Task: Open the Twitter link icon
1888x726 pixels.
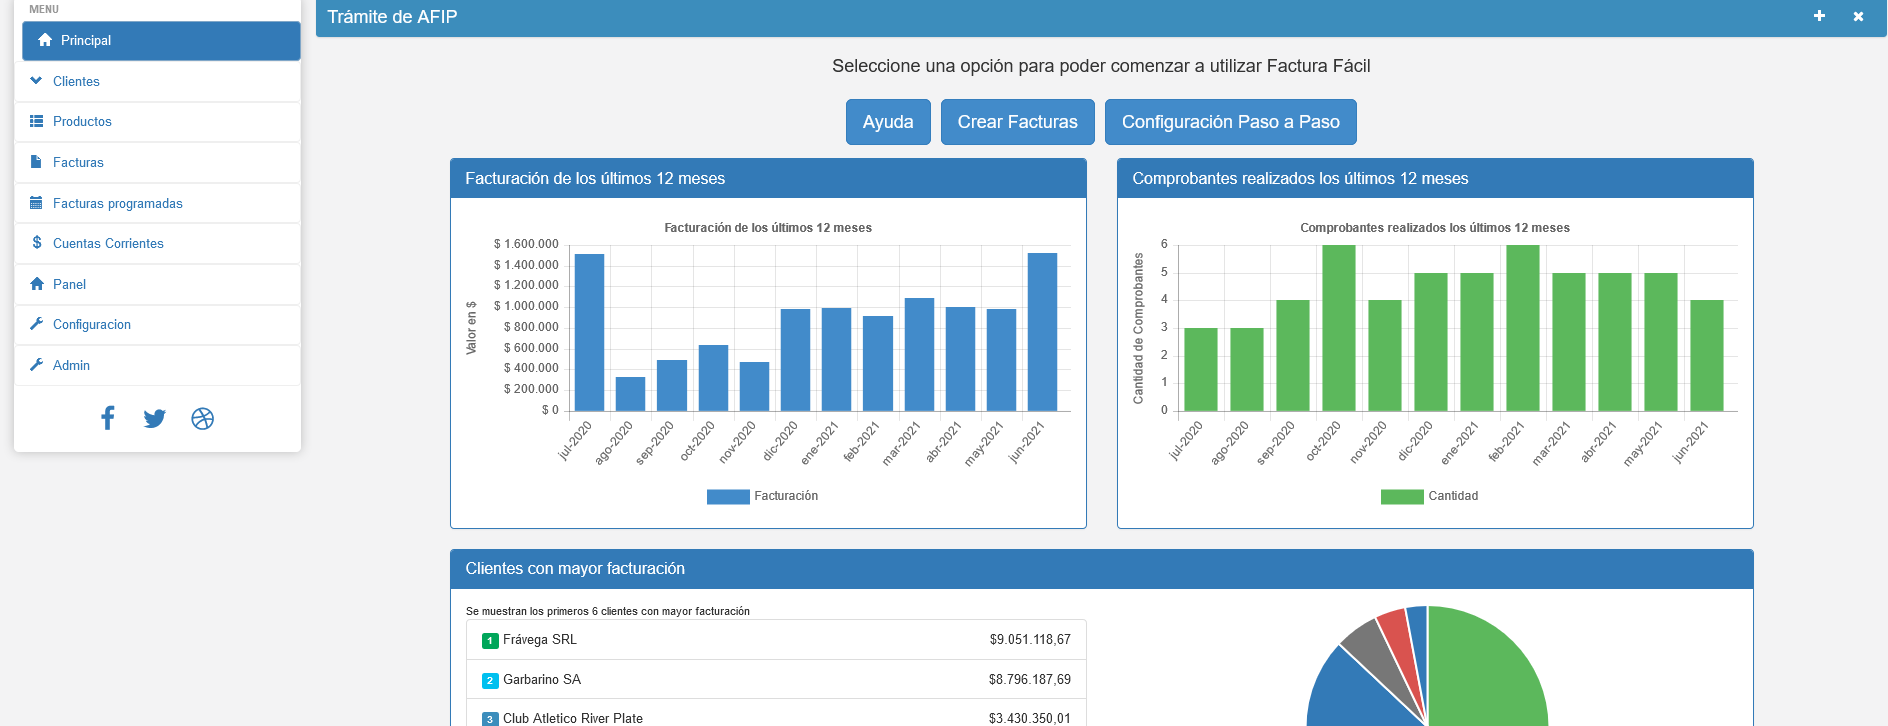Action: [x=154, y=419]
